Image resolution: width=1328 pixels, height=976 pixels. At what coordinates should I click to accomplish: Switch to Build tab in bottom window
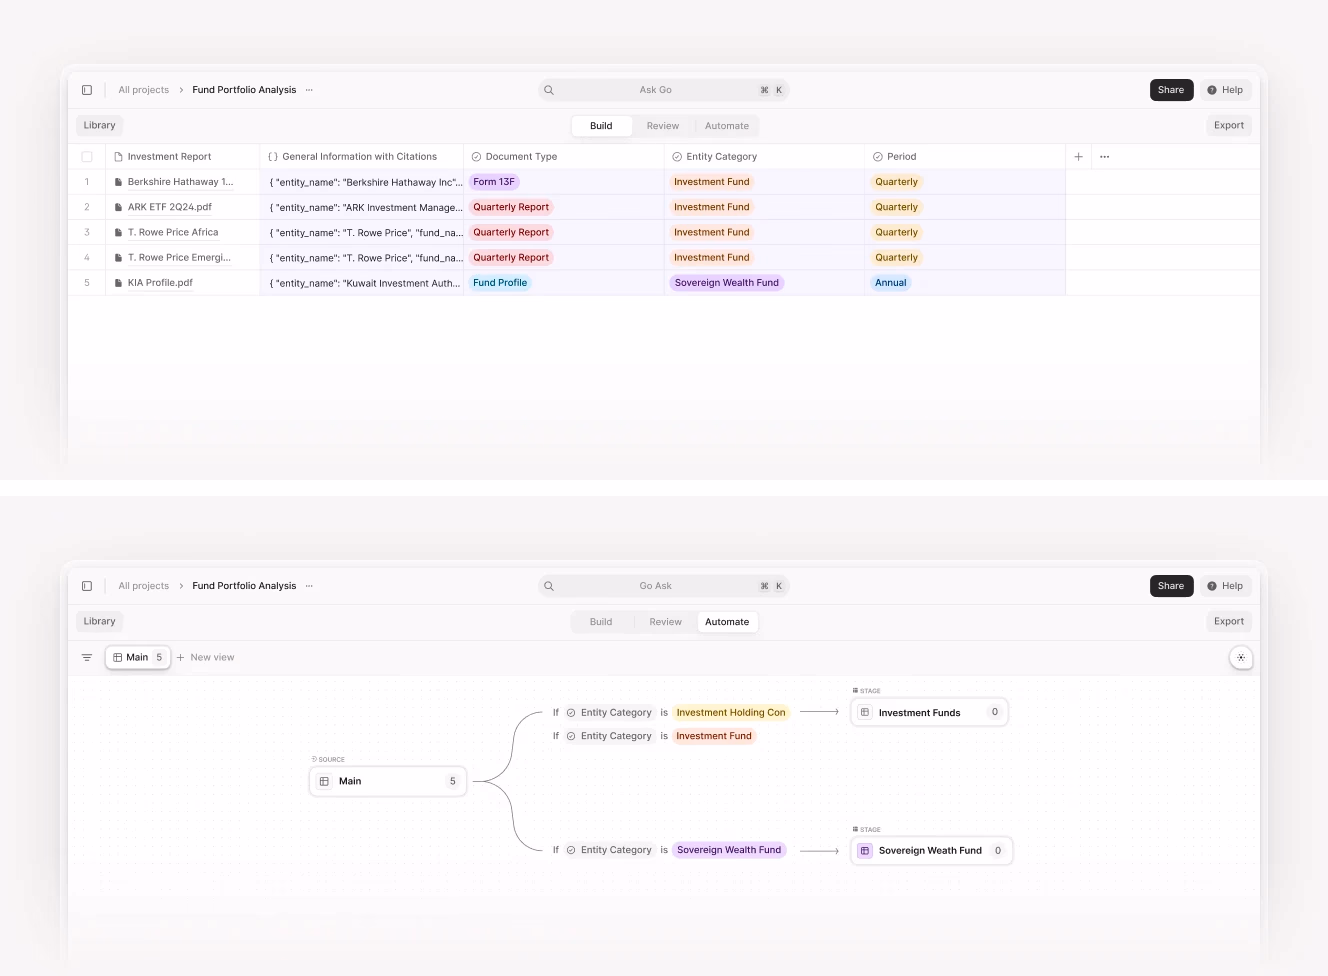601,622
